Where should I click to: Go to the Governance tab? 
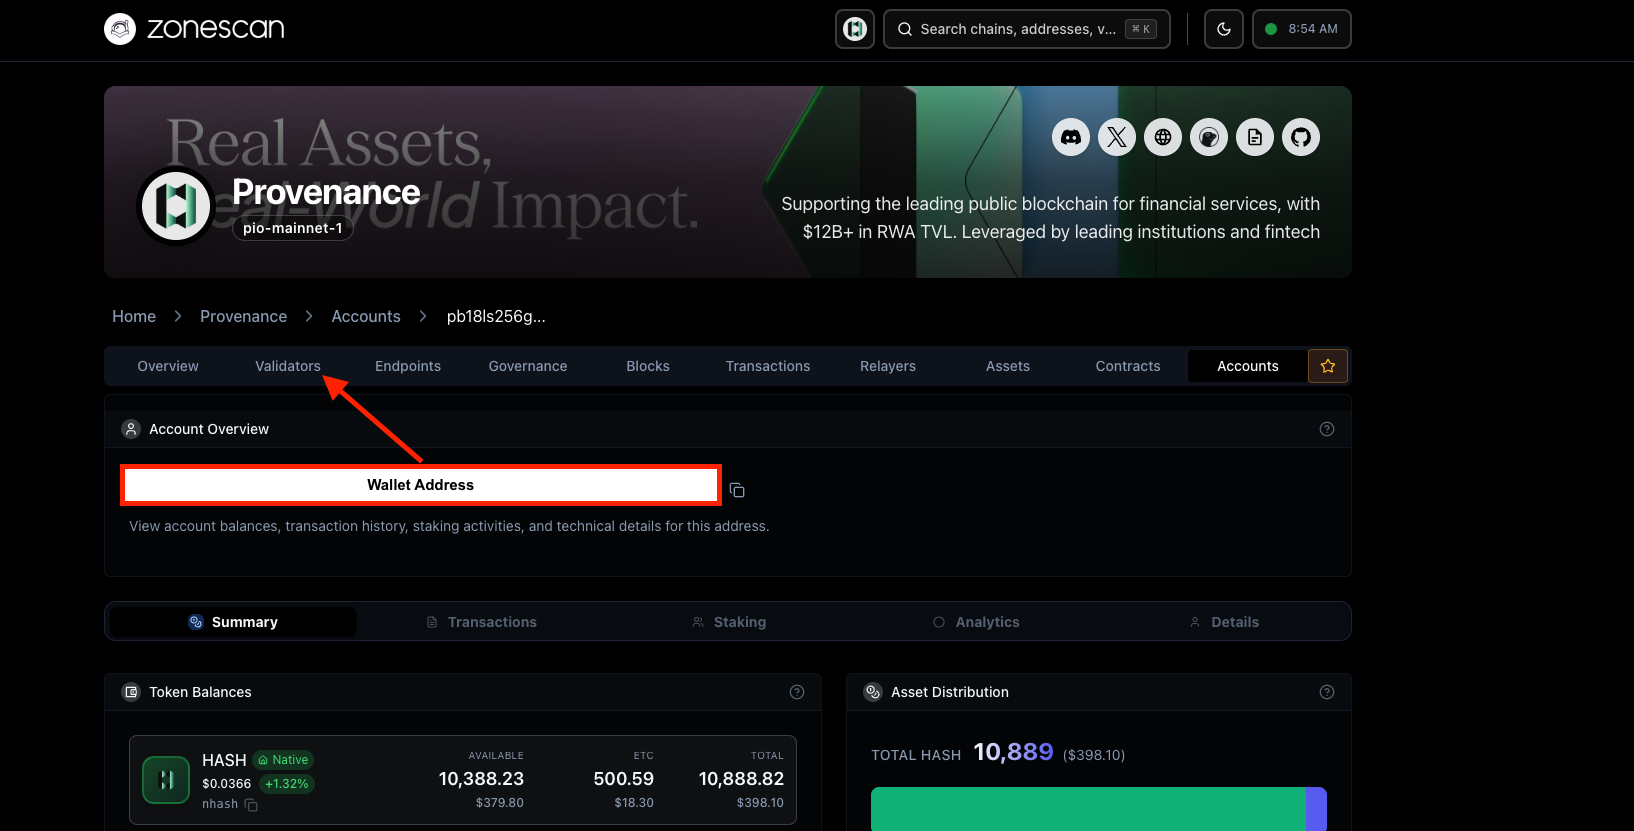tap(528, 366)
